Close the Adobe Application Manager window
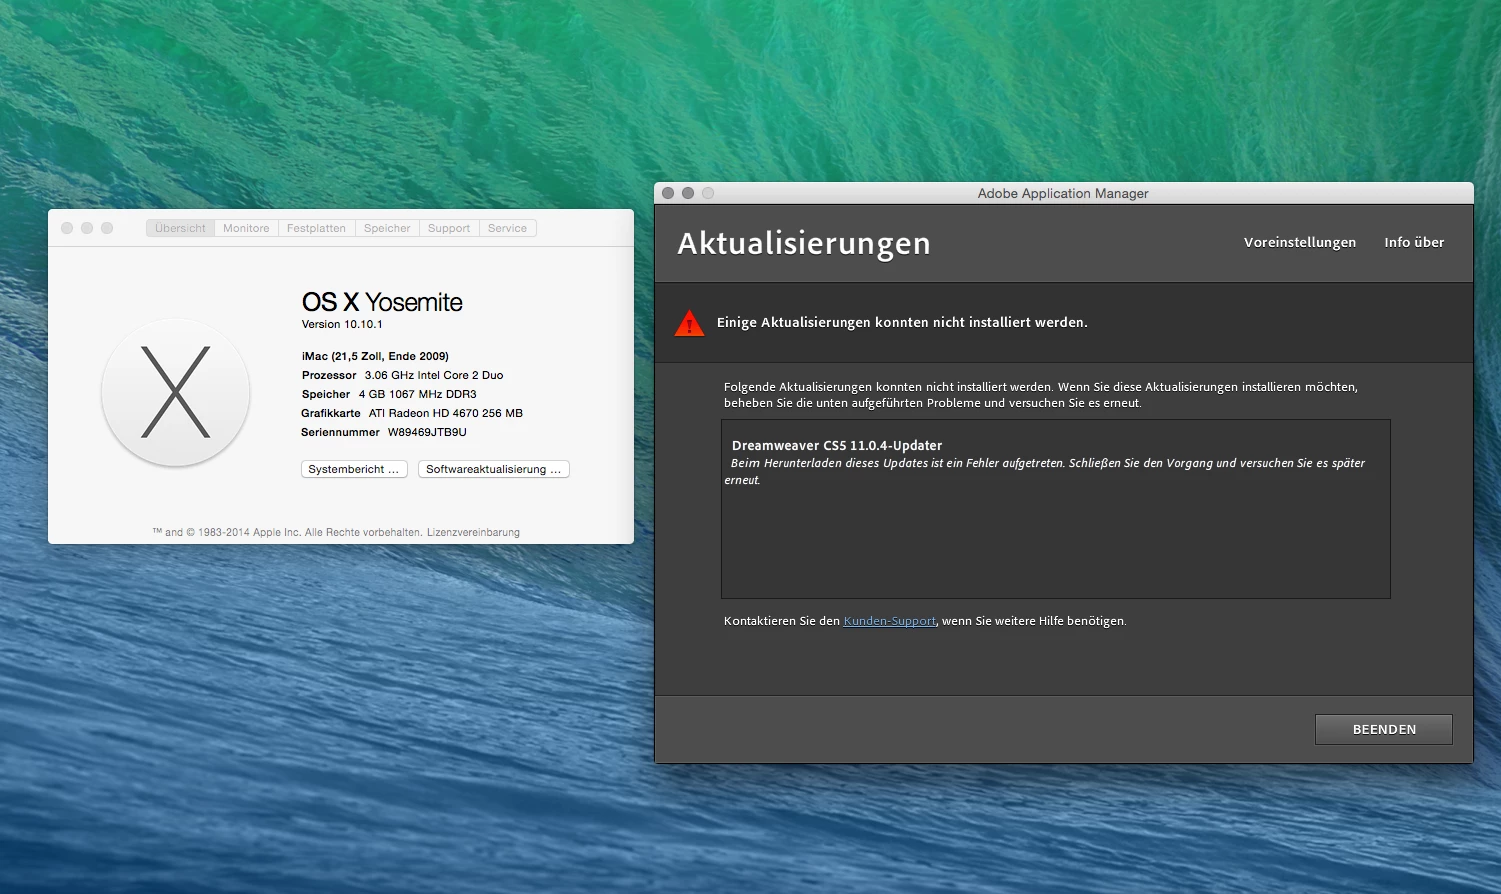The width and height of the screenshot is (1501, 894). (668, 193)
